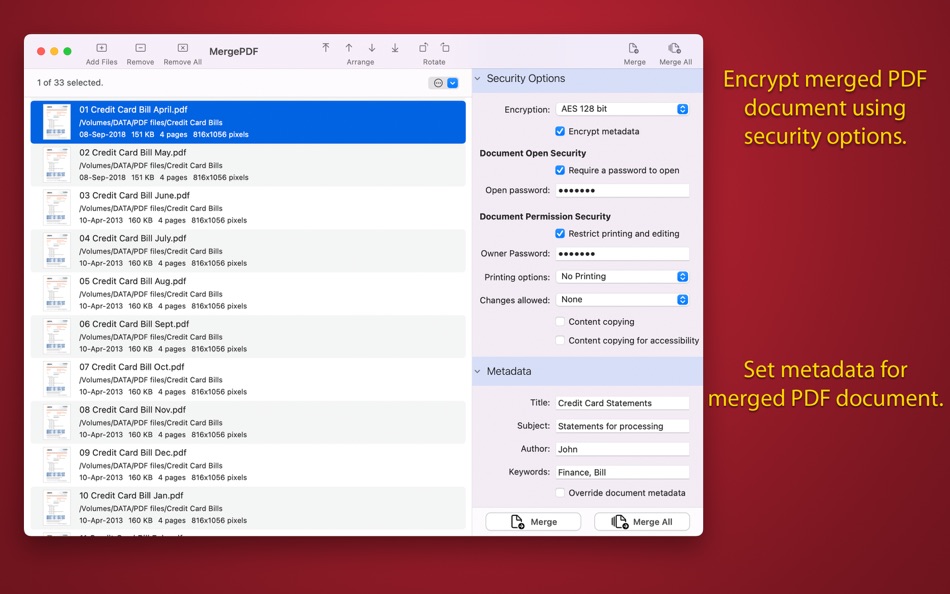Uncheck Restrict printing and editing
950x594 pixels.
(x=560, y=233)
